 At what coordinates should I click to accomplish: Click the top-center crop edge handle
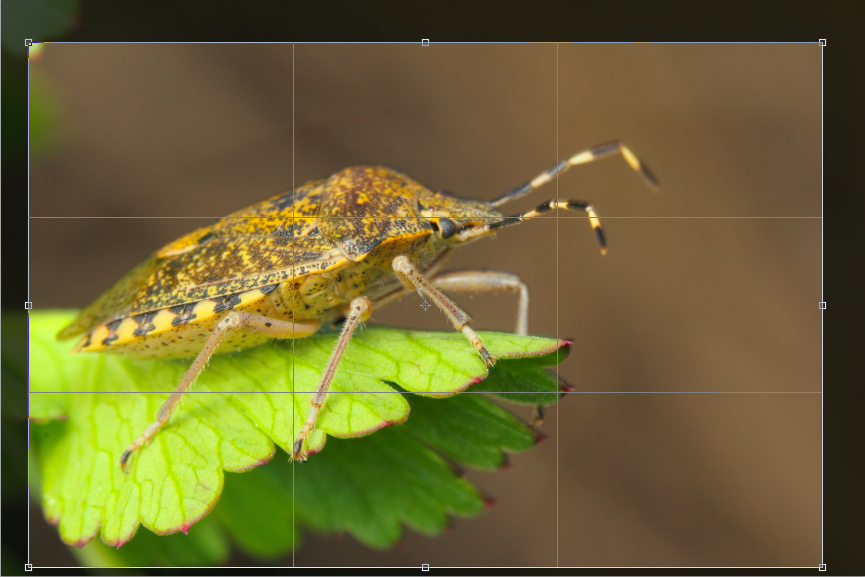click(425, 42)
